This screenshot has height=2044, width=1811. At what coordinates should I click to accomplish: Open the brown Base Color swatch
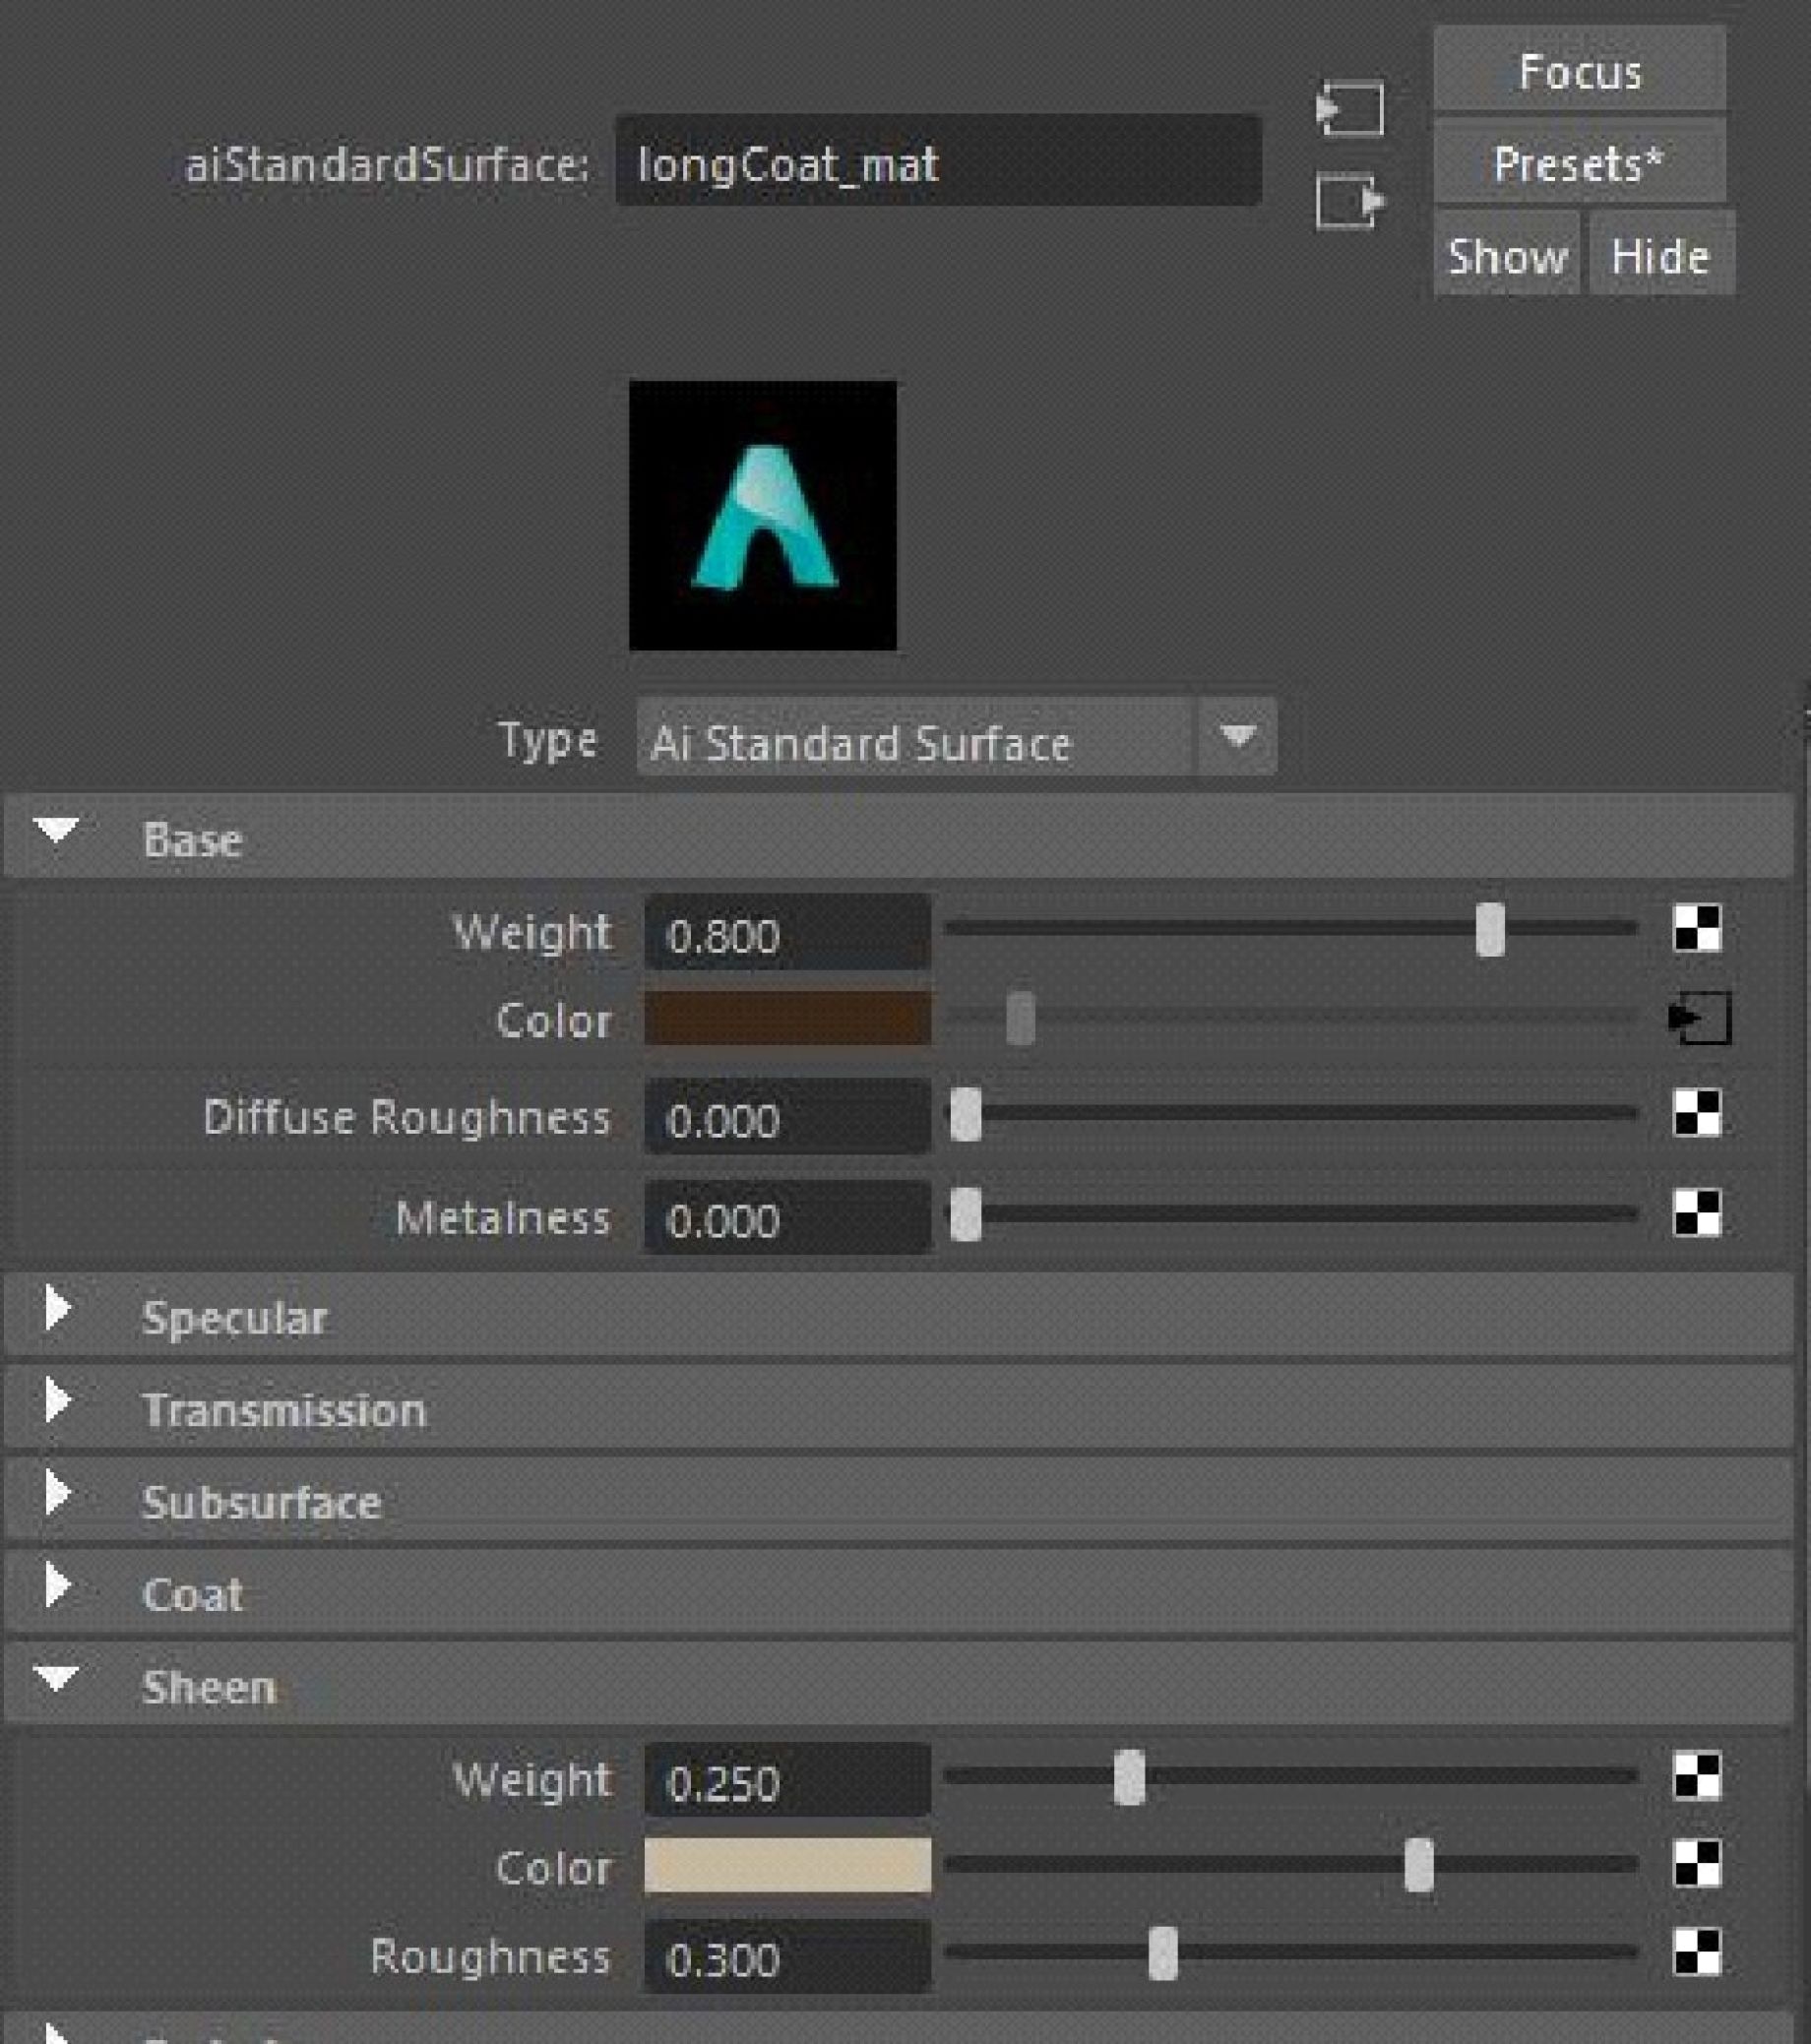pos(788,1018)
